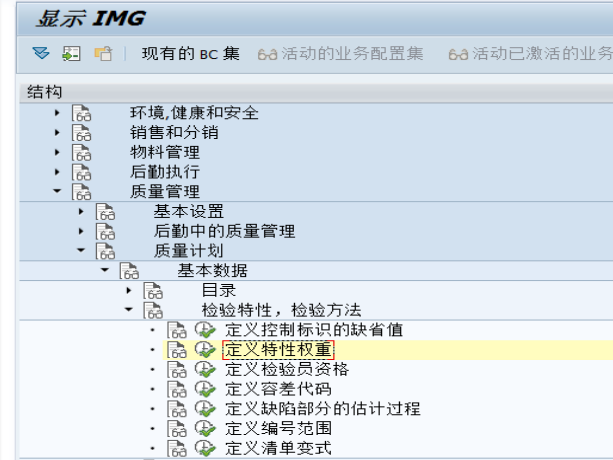613x460 pixels.
Task: Open documentation icon for 定义清单变式
Action: click(177, 448)
